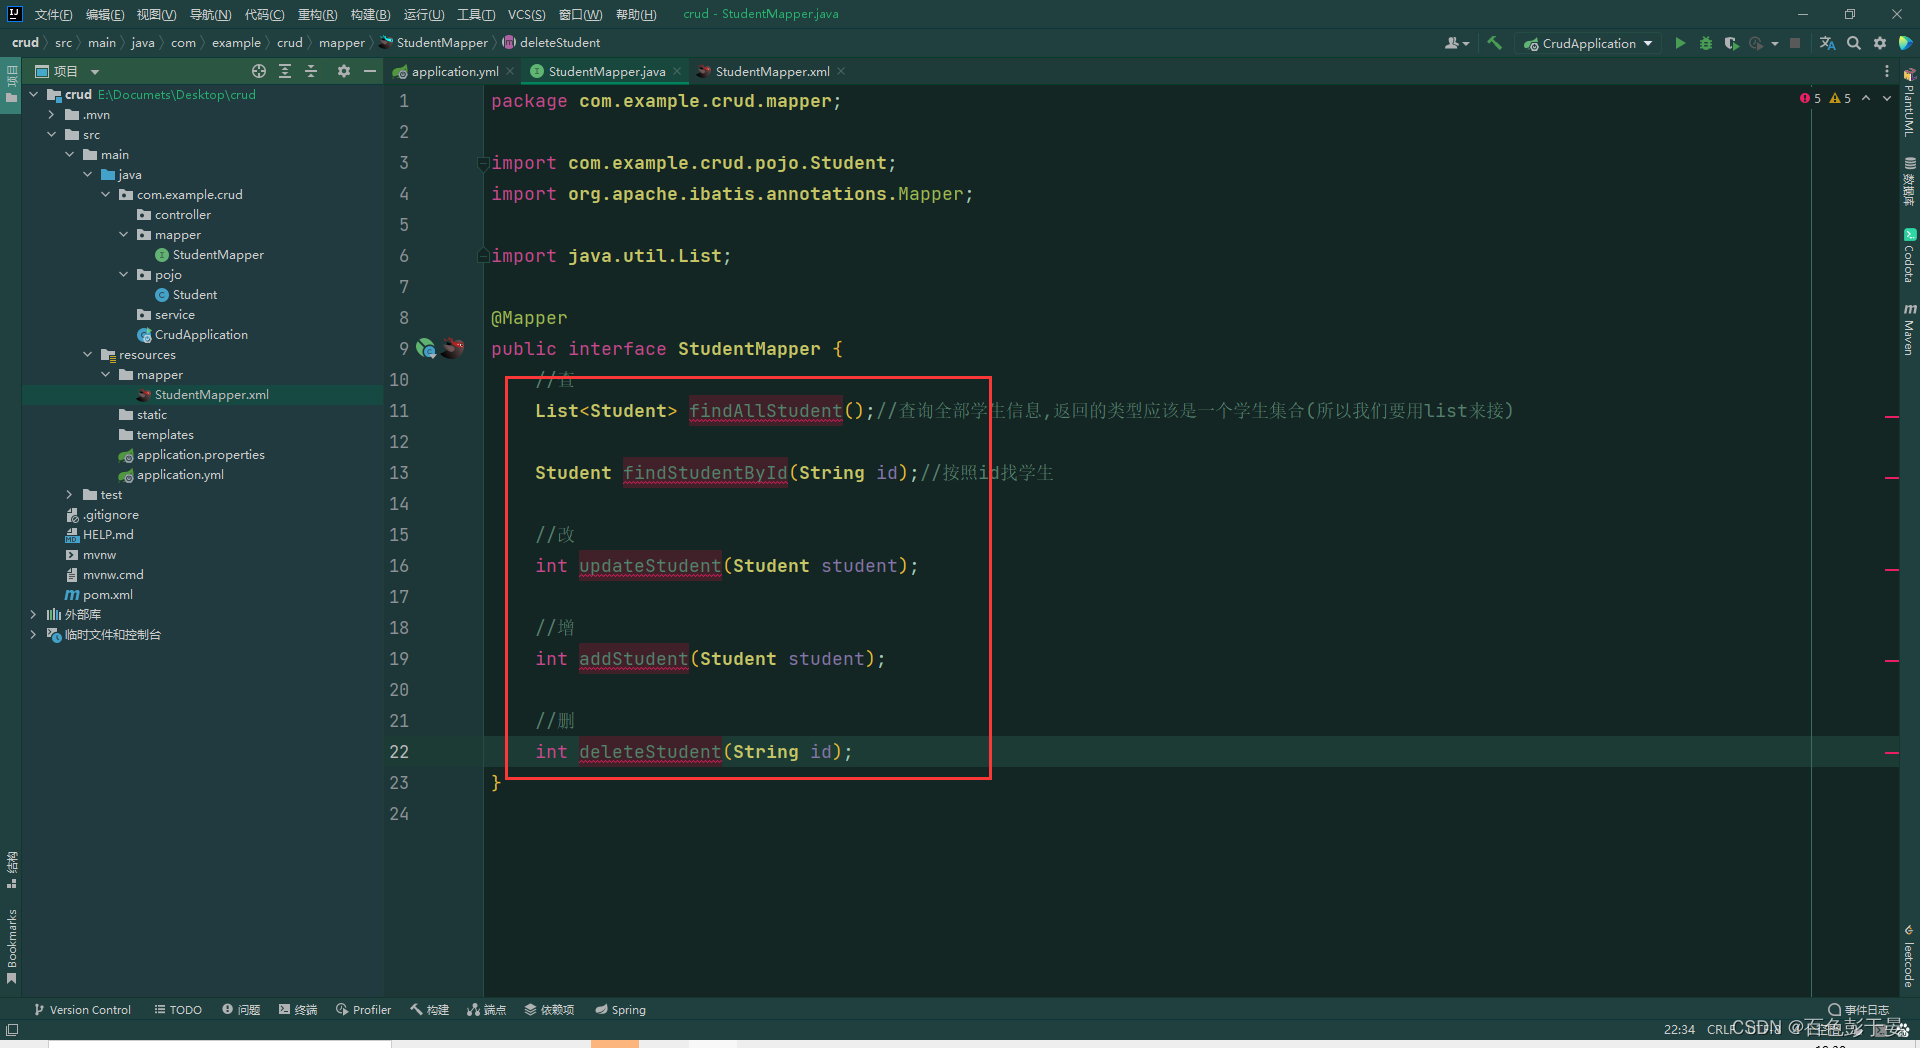1920x1048 pixels.
Task: Open the 依赖项 dependencies tool window
Action: 549,1010
